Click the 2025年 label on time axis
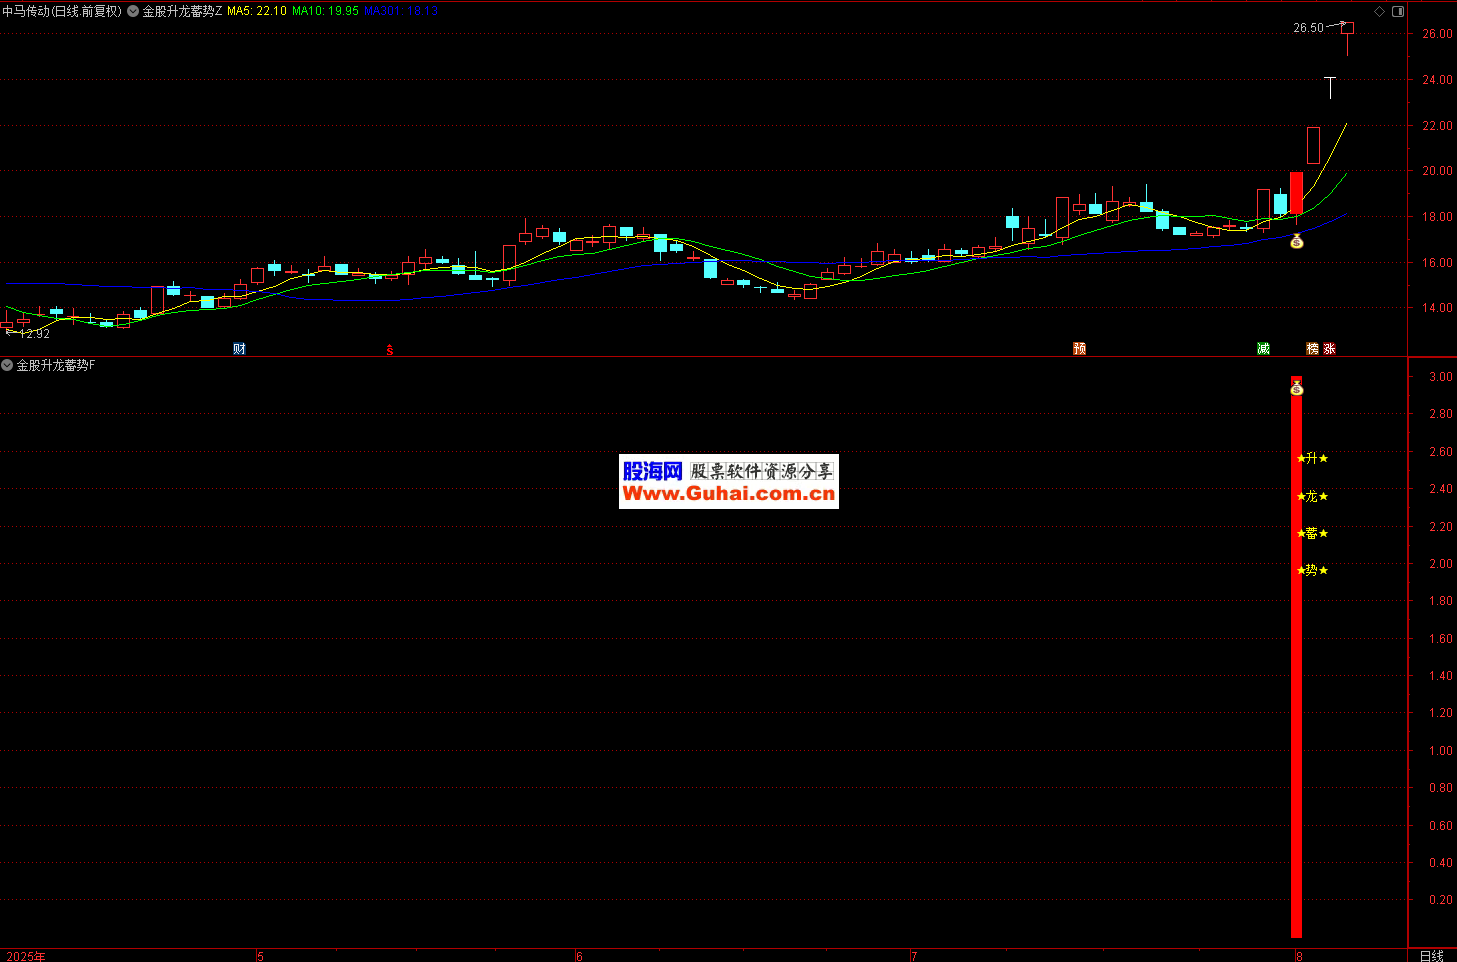Screen dimensions: 1457x962 point(26,956)
